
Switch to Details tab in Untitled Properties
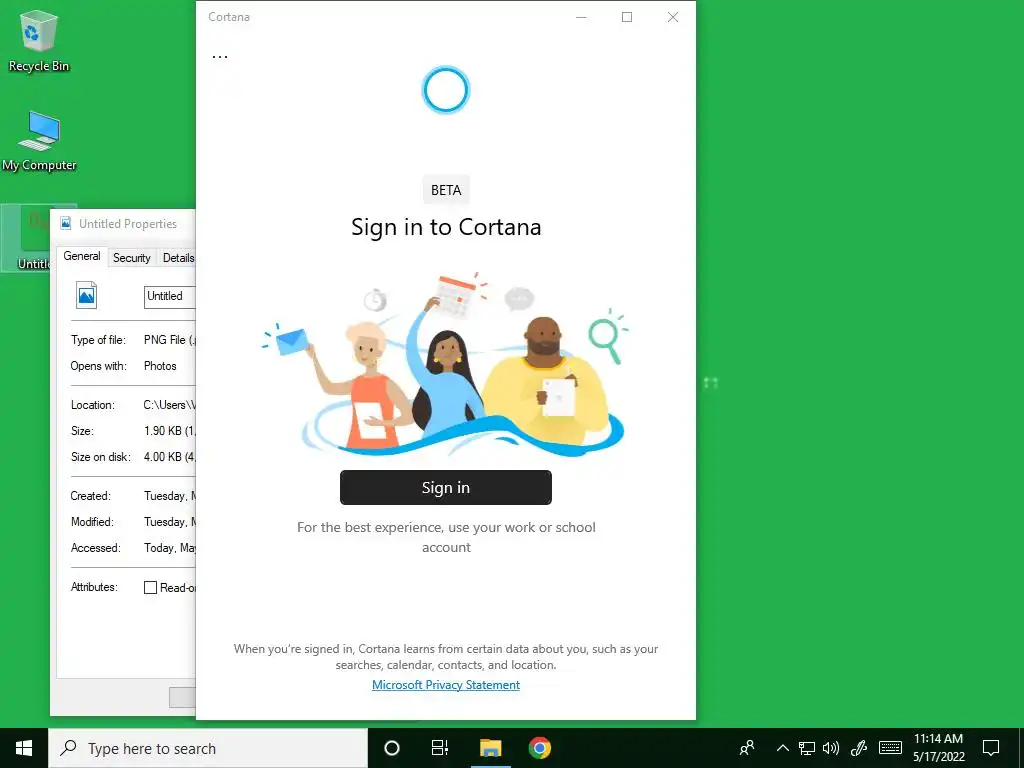pos(178,258)
